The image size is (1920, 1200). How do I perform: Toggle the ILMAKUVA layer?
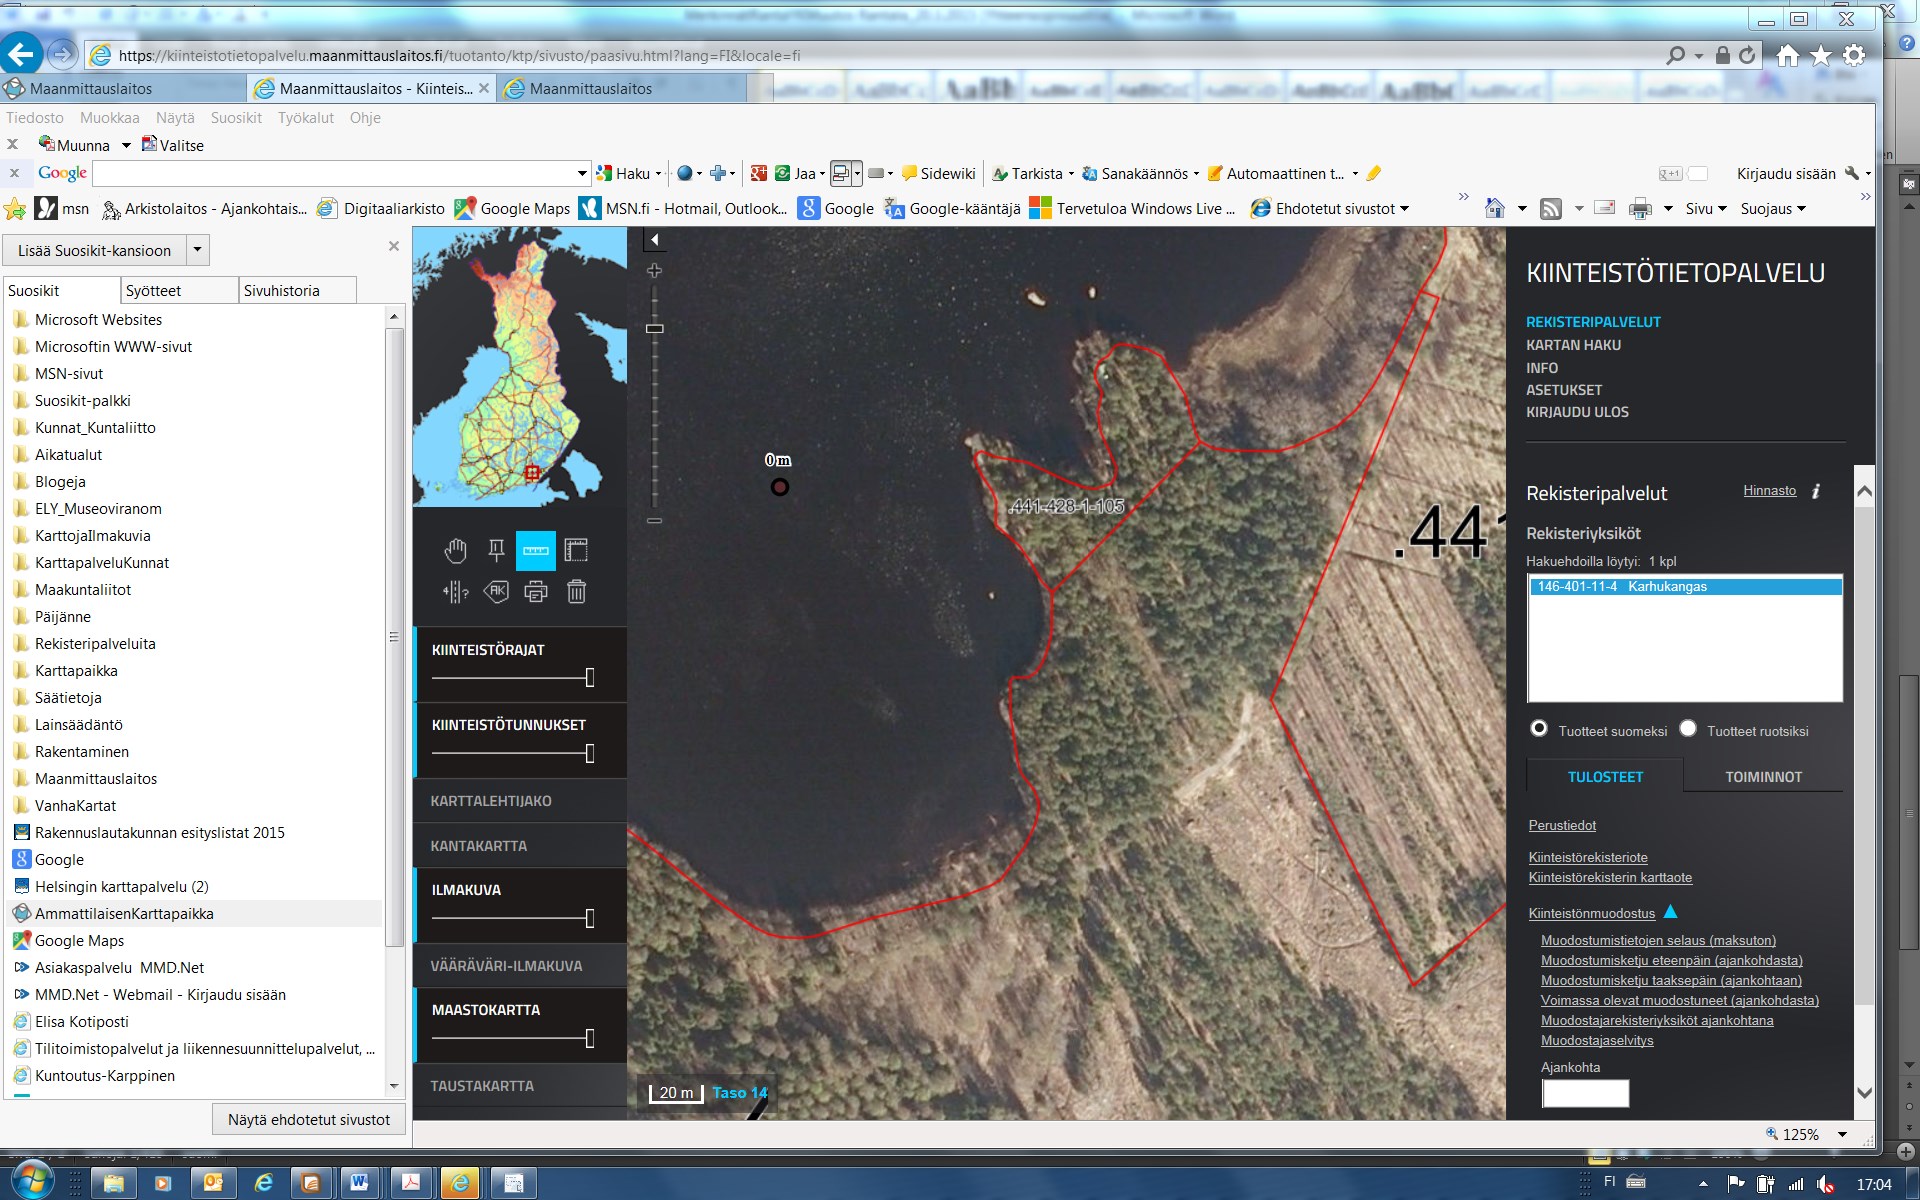(x=466, y=890)
